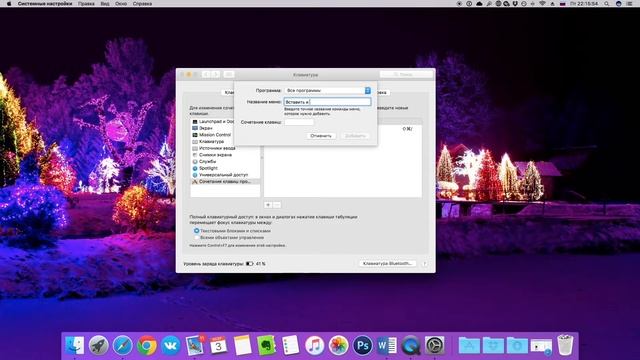Viewport: 640px width, 360px height.
Task: Click the 'Название меню' text field
Action: pyautogui.click(x=327, y=102)
